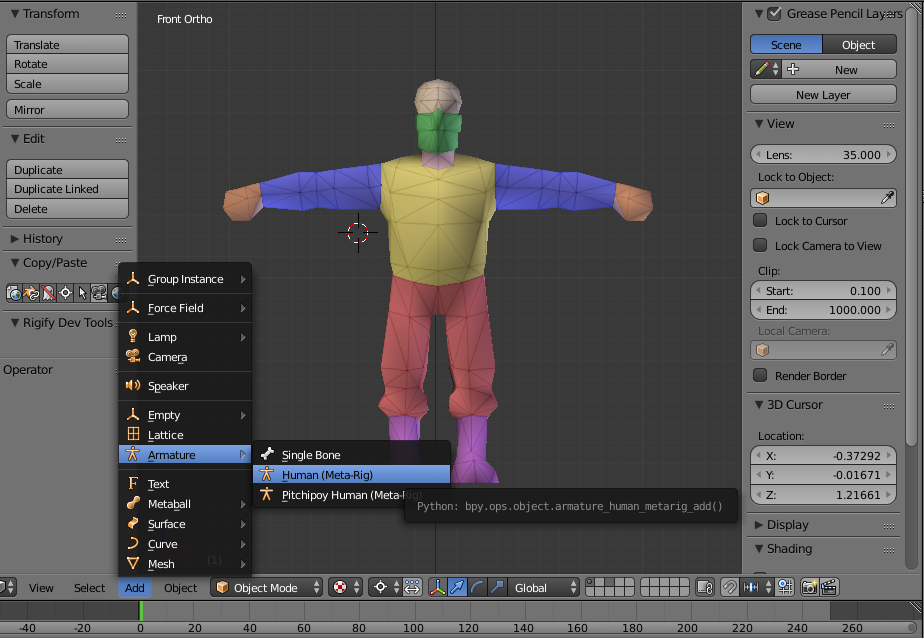
Task: Open the Object menu in 3D header
Action: [180, 587]
